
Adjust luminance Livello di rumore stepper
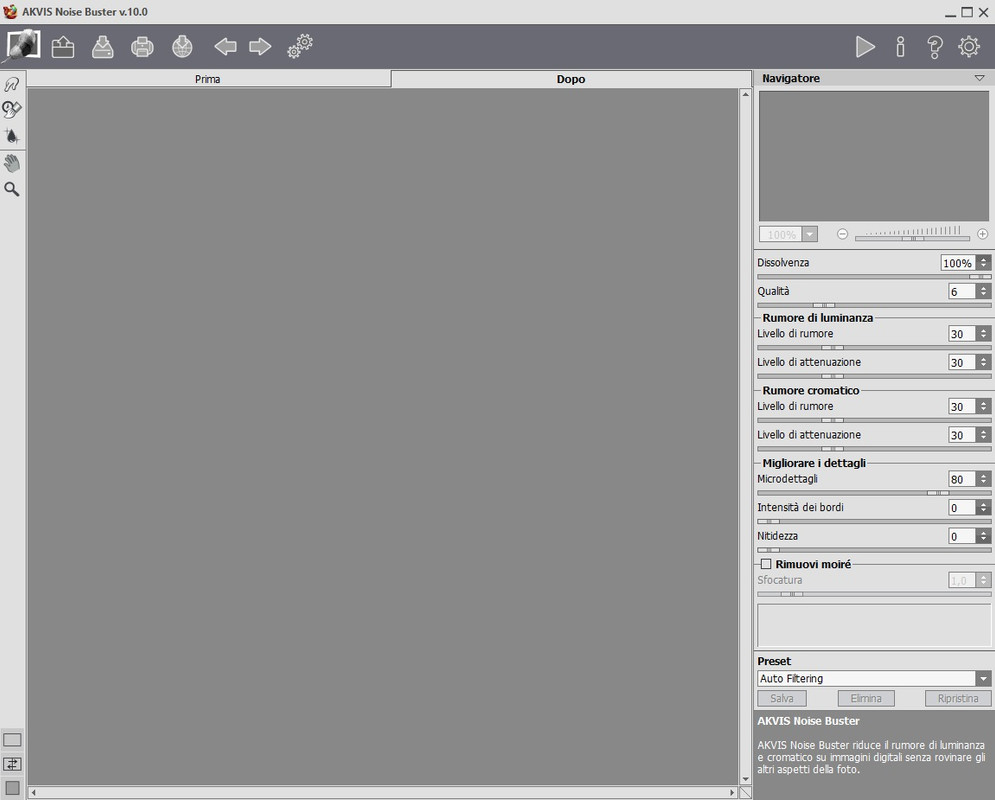tap(984, 334)
